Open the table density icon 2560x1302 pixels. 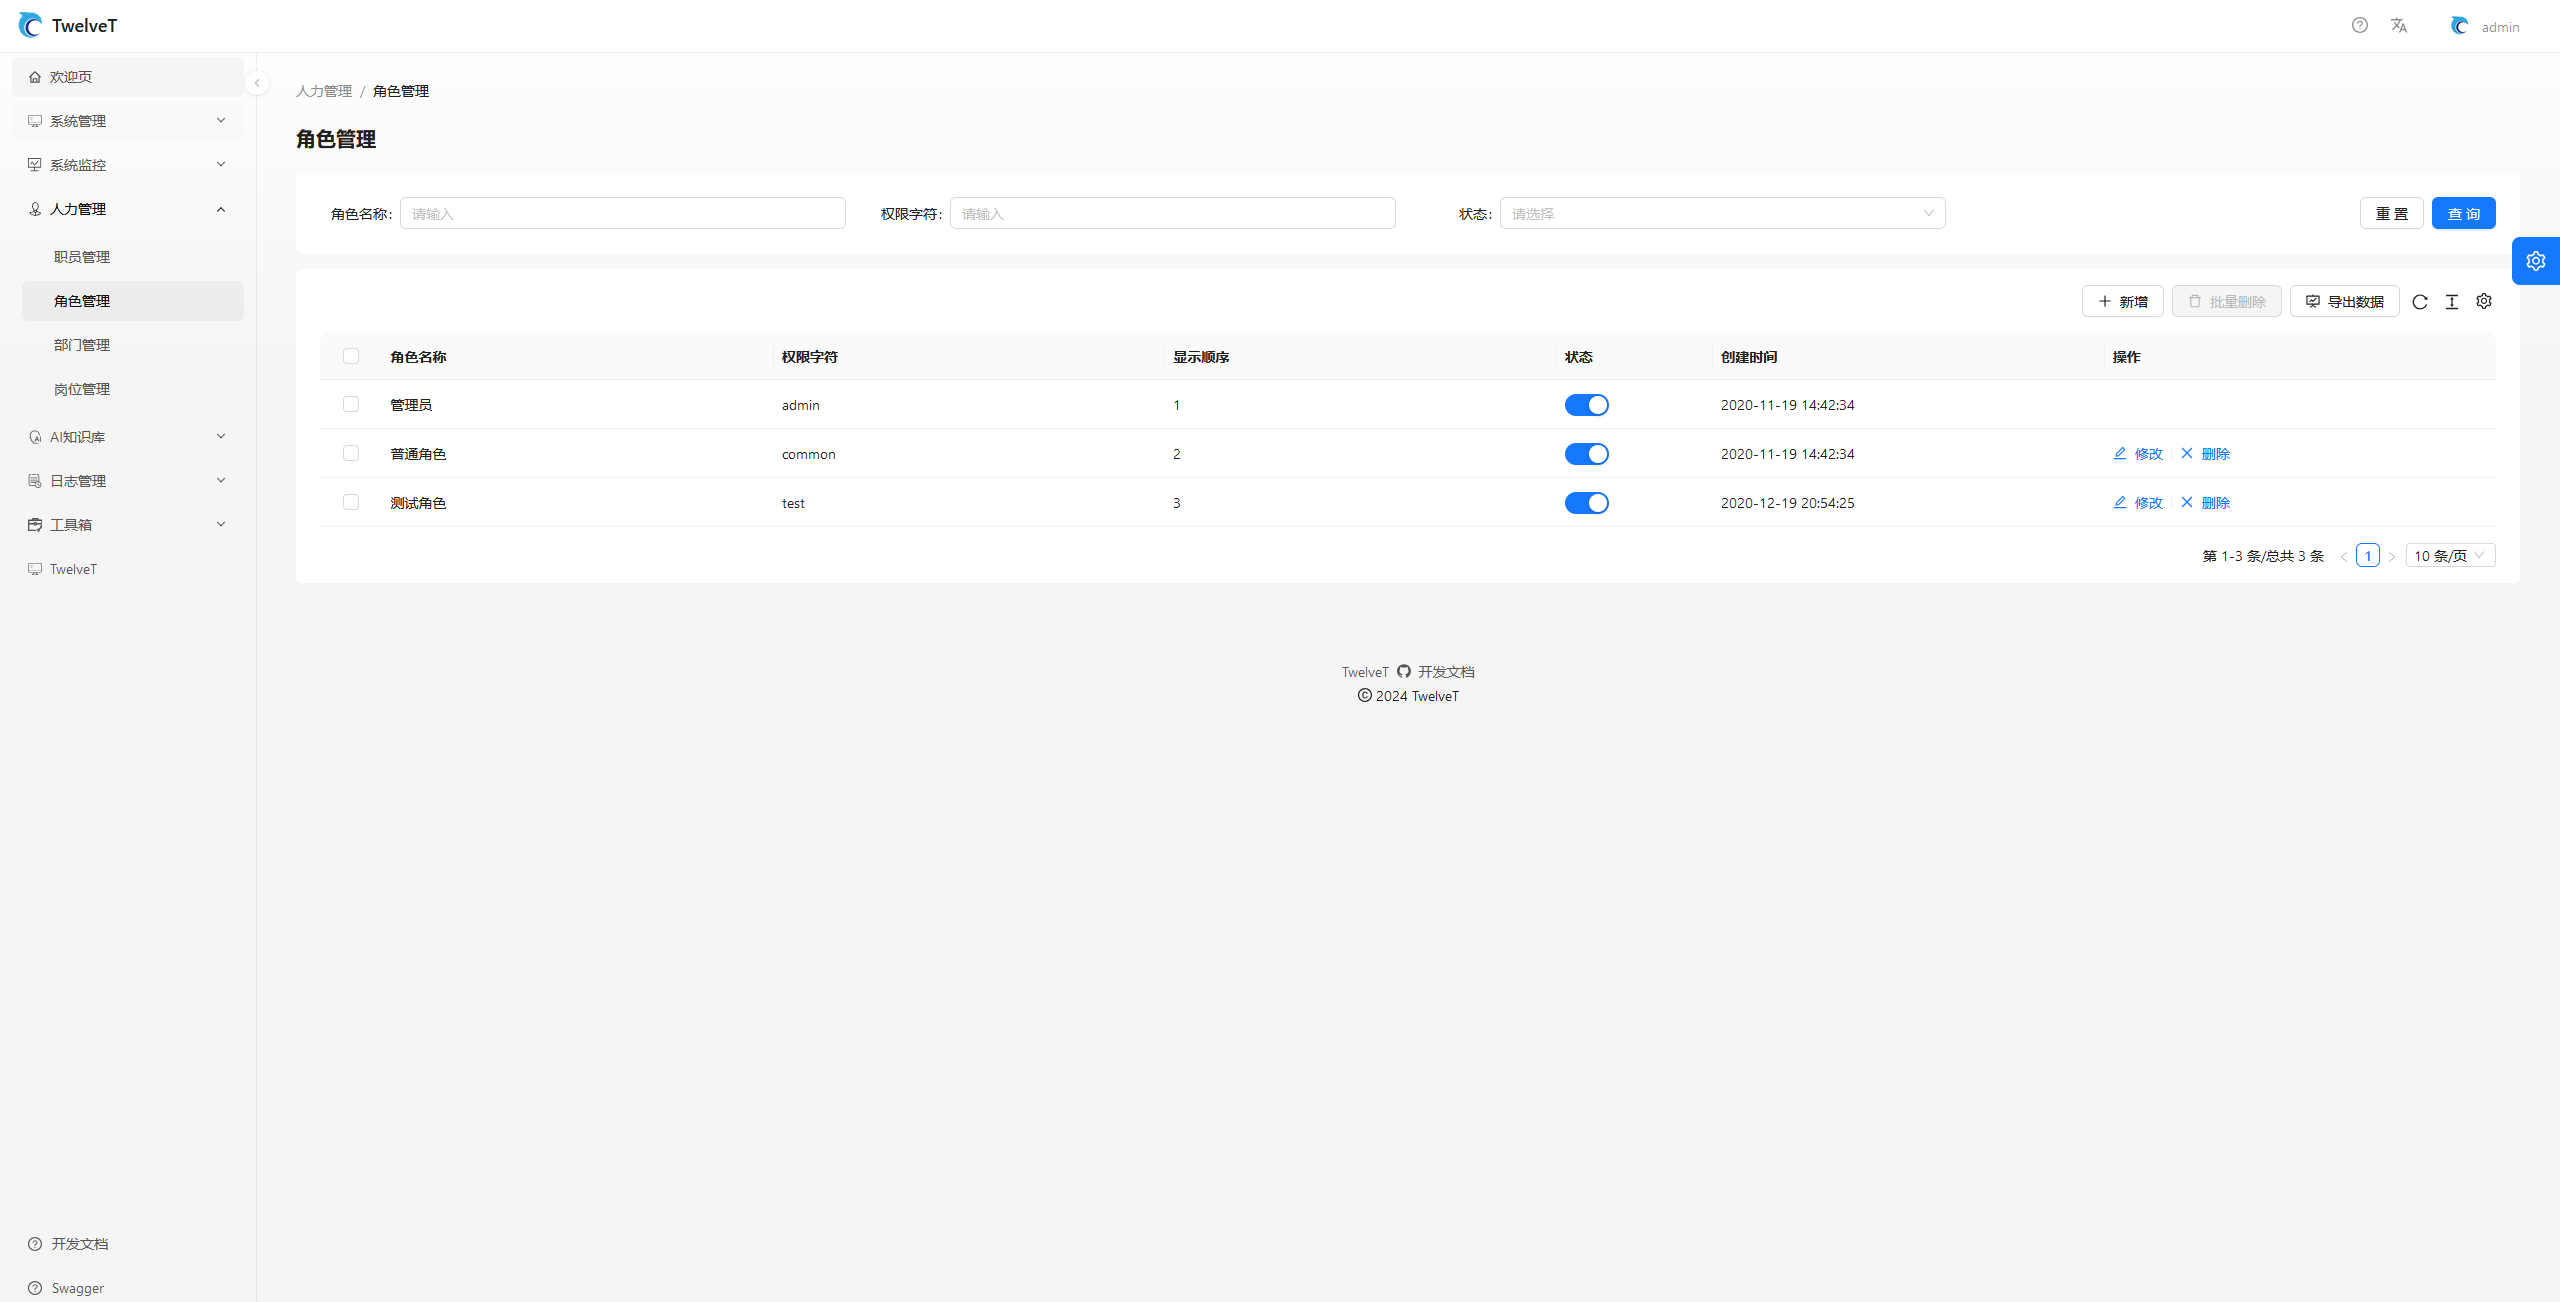(x=2451, y=302)
